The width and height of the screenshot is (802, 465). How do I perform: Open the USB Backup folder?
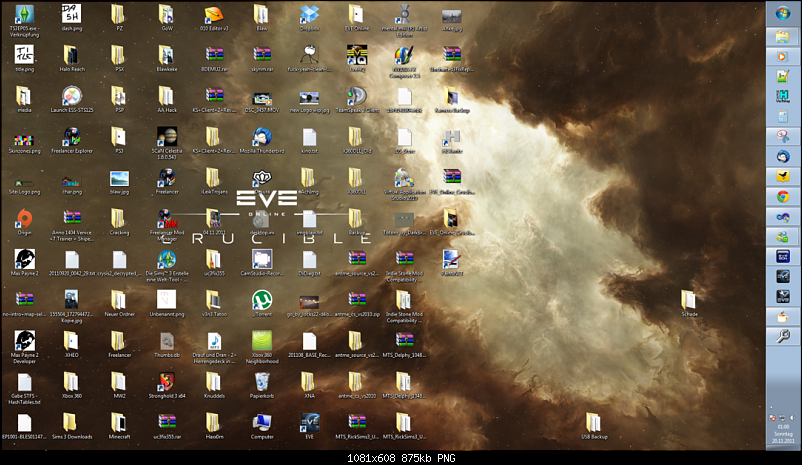[x=594, y=426]
